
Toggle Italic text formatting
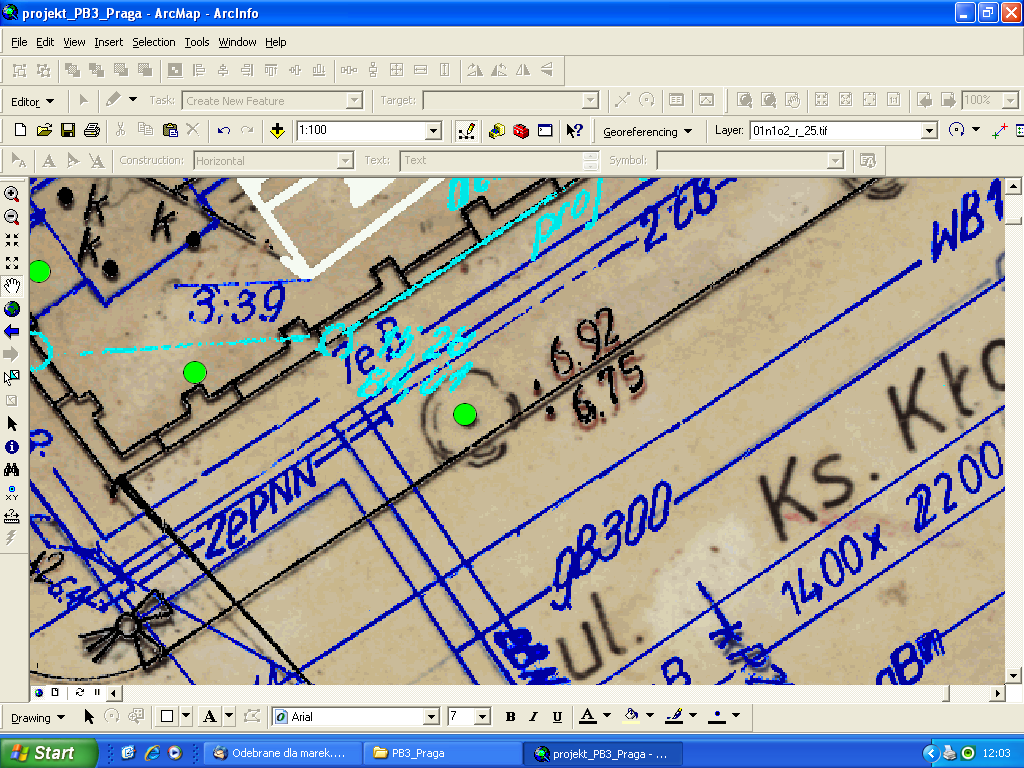(534, 717)
